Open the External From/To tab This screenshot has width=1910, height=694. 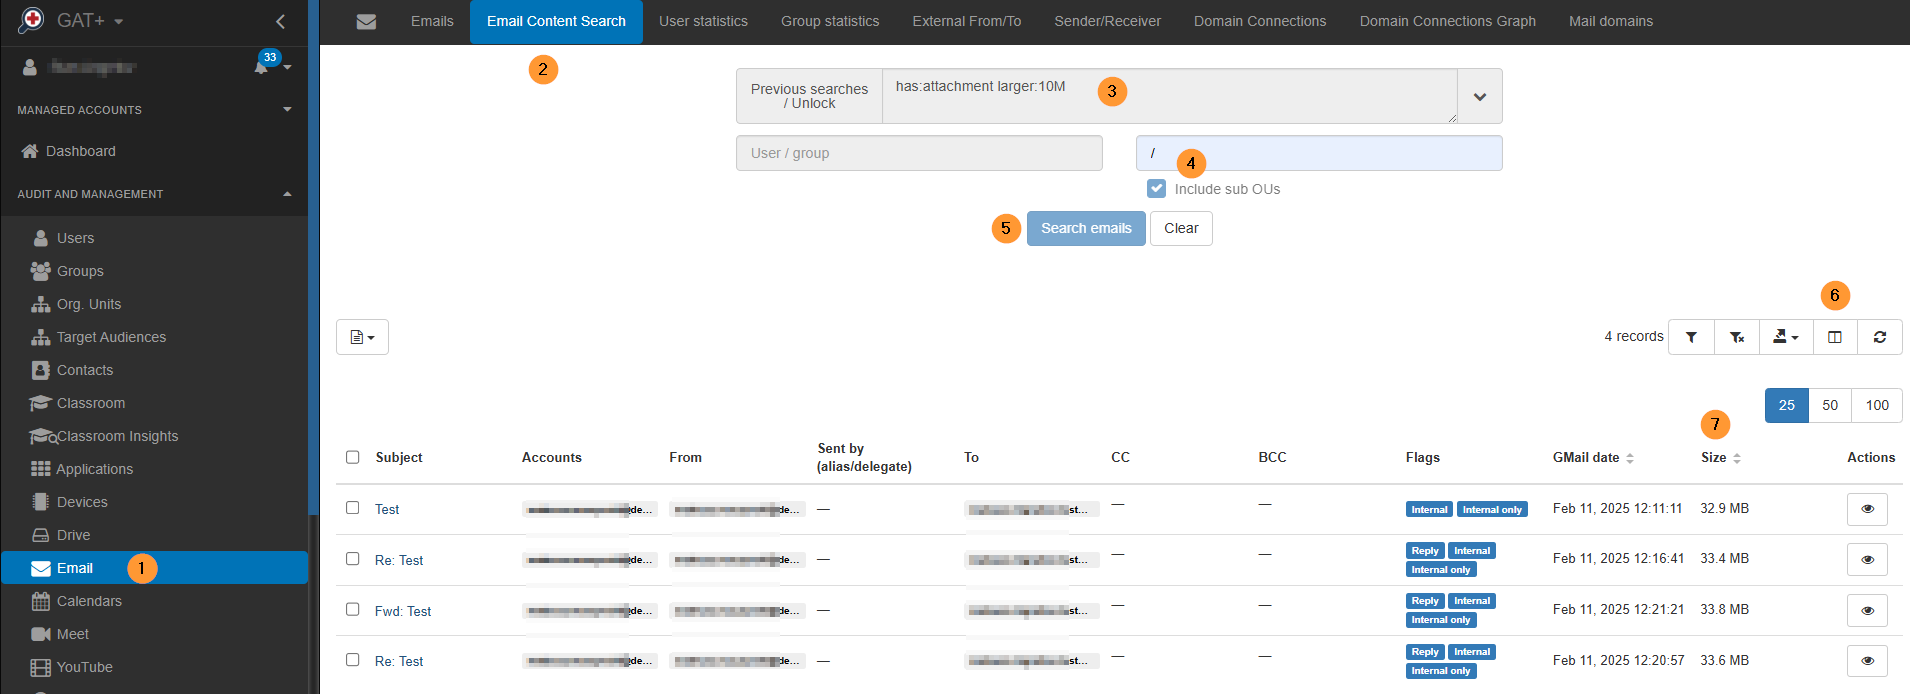[967, 21]
